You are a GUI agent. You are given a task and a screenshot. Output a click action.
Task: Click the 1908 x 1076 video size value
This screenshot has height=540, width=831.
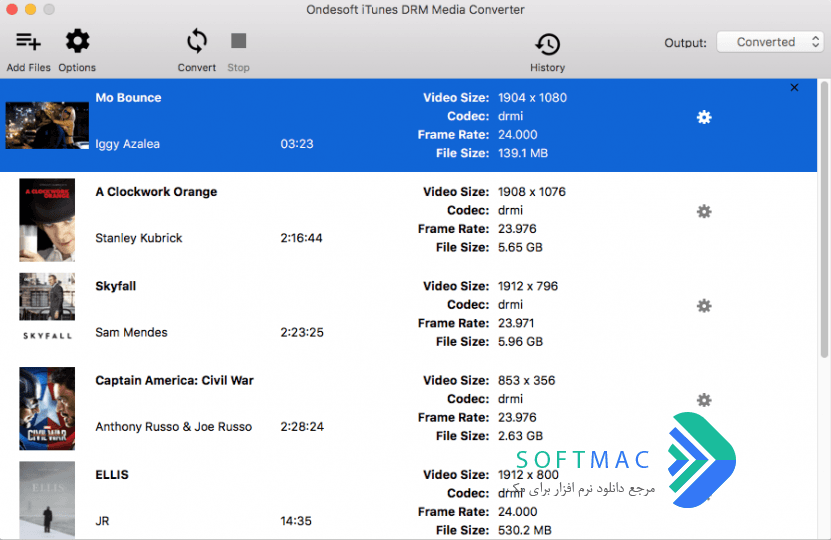pos(532,192)
